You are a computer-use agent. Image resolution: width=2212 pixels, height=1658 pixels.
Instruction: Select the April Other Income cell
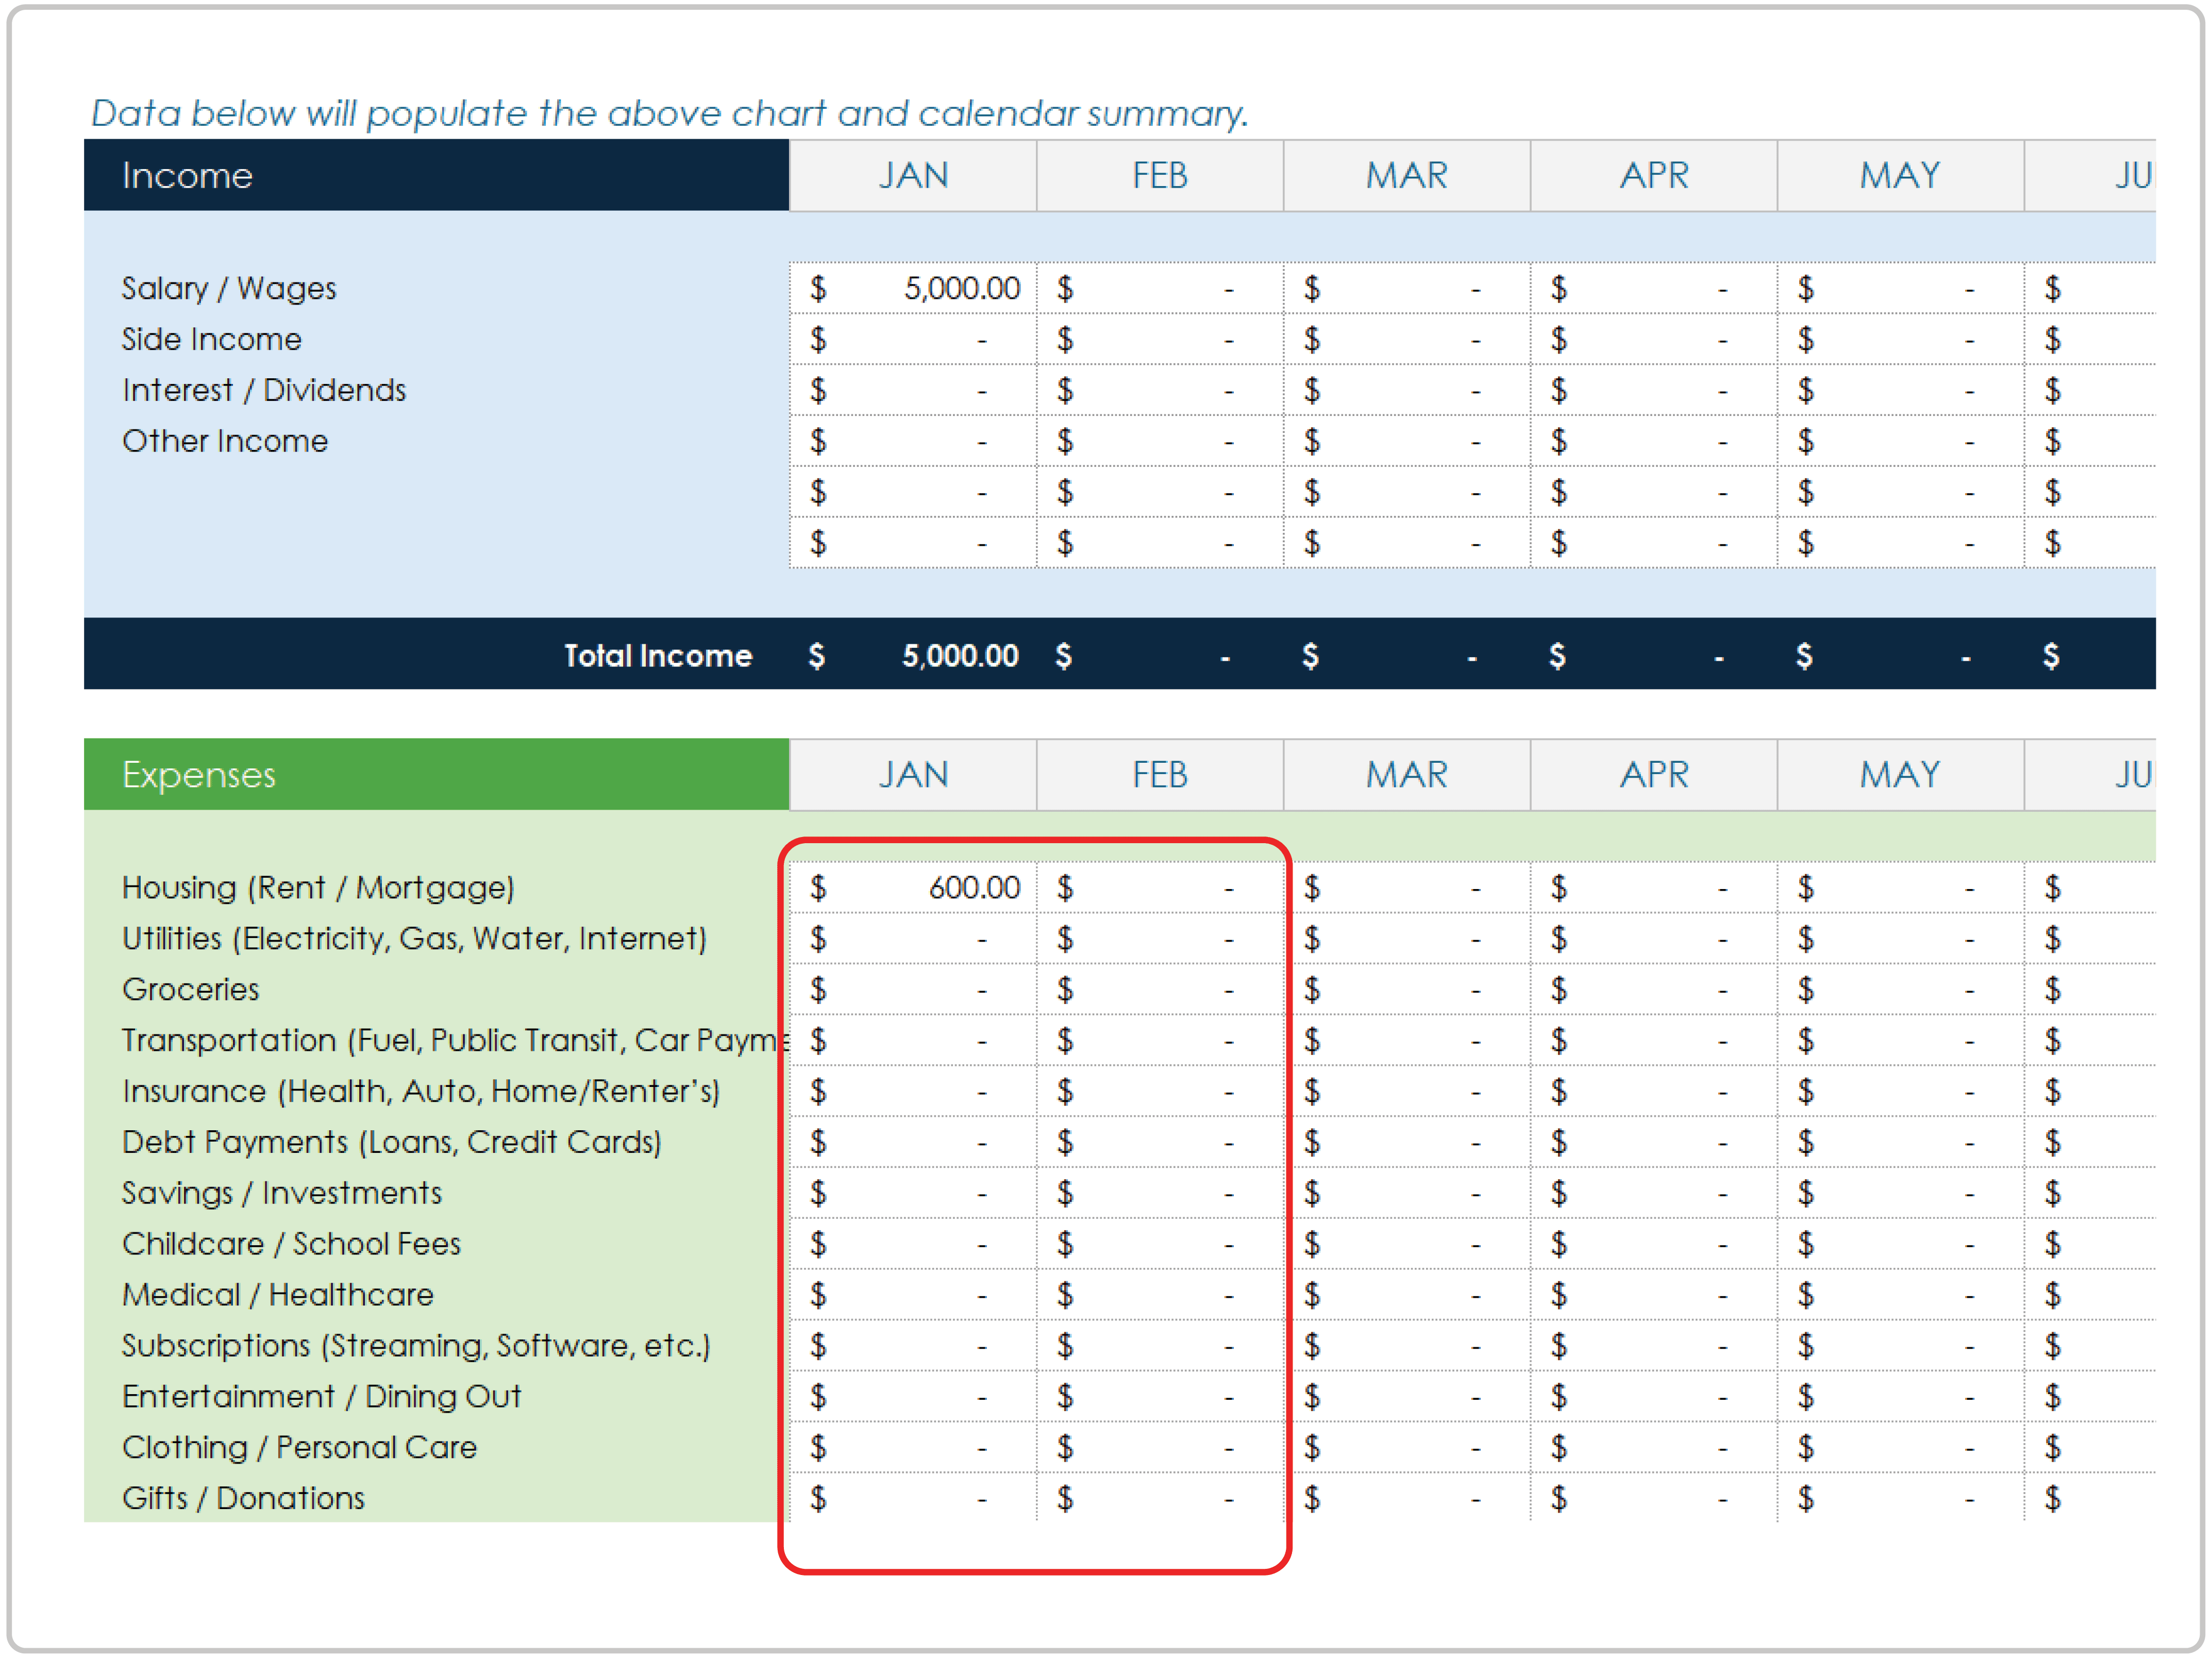point(1653,441)
